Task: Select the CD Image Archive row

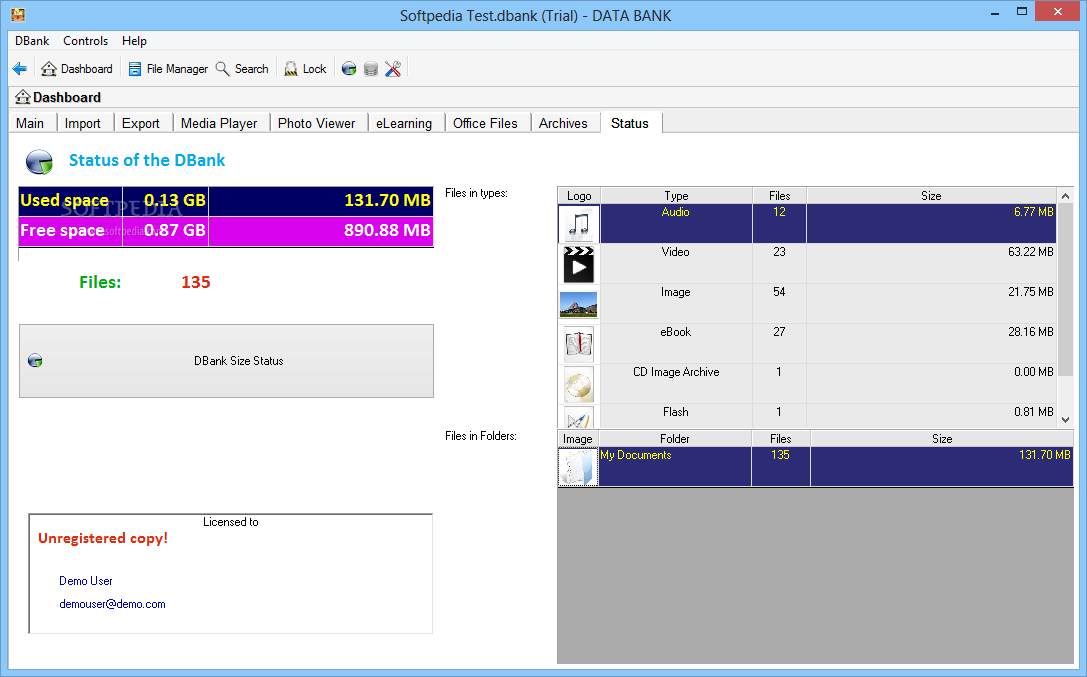Action: [807, 384]
